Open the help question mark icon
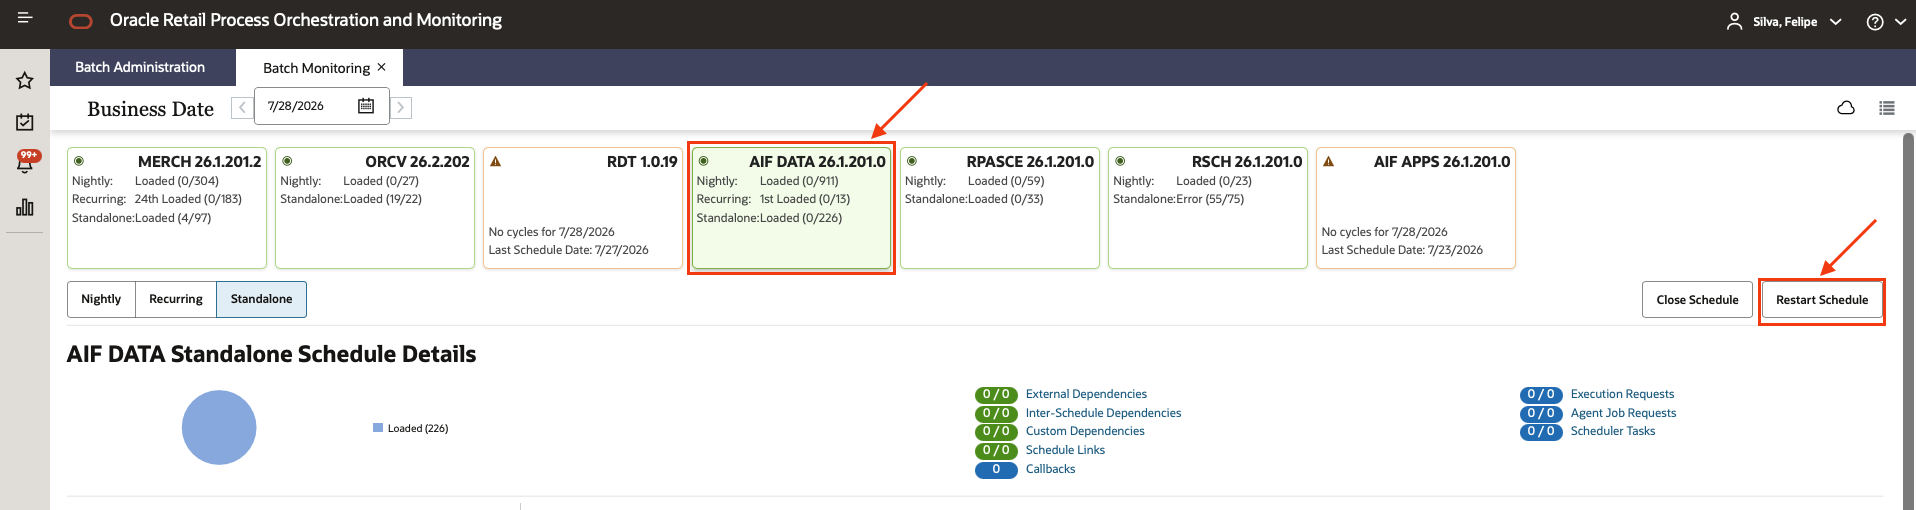The height and width of the screenshot is (510, 1916). (x=1875, y=21)
